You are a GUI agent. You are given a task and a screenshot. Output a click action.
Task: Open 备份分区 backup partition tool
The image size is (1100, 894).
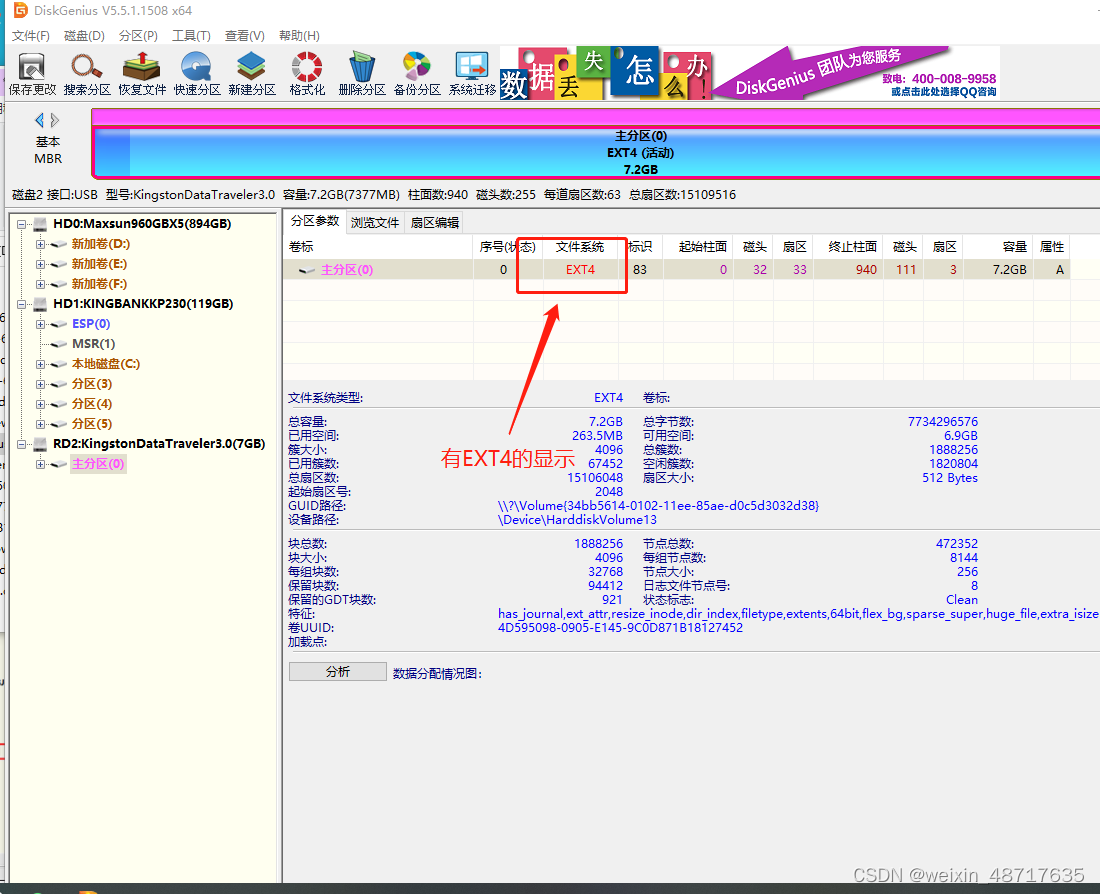tap(417, 73)
